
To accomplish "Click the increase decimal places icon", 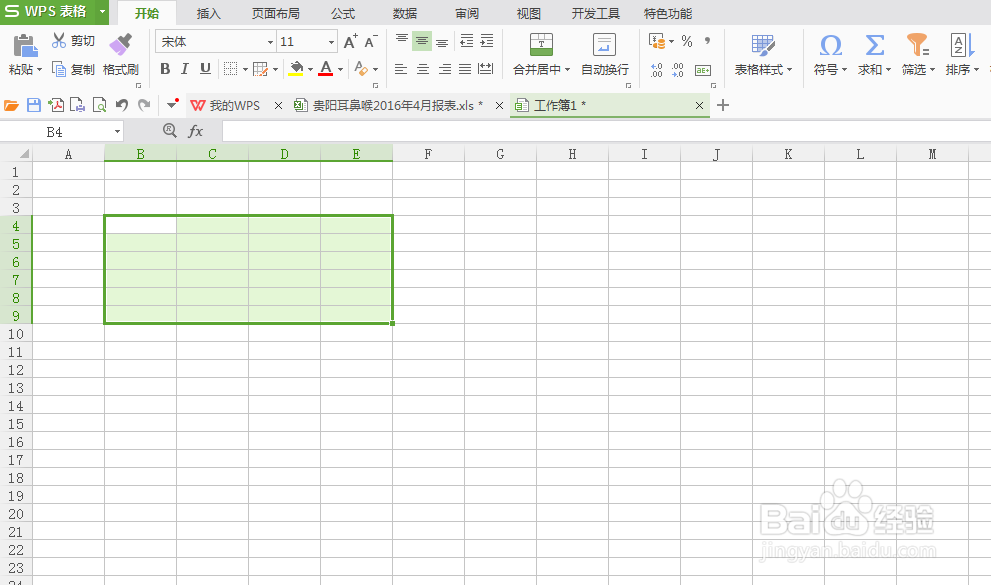I will [x=657, y=70].
